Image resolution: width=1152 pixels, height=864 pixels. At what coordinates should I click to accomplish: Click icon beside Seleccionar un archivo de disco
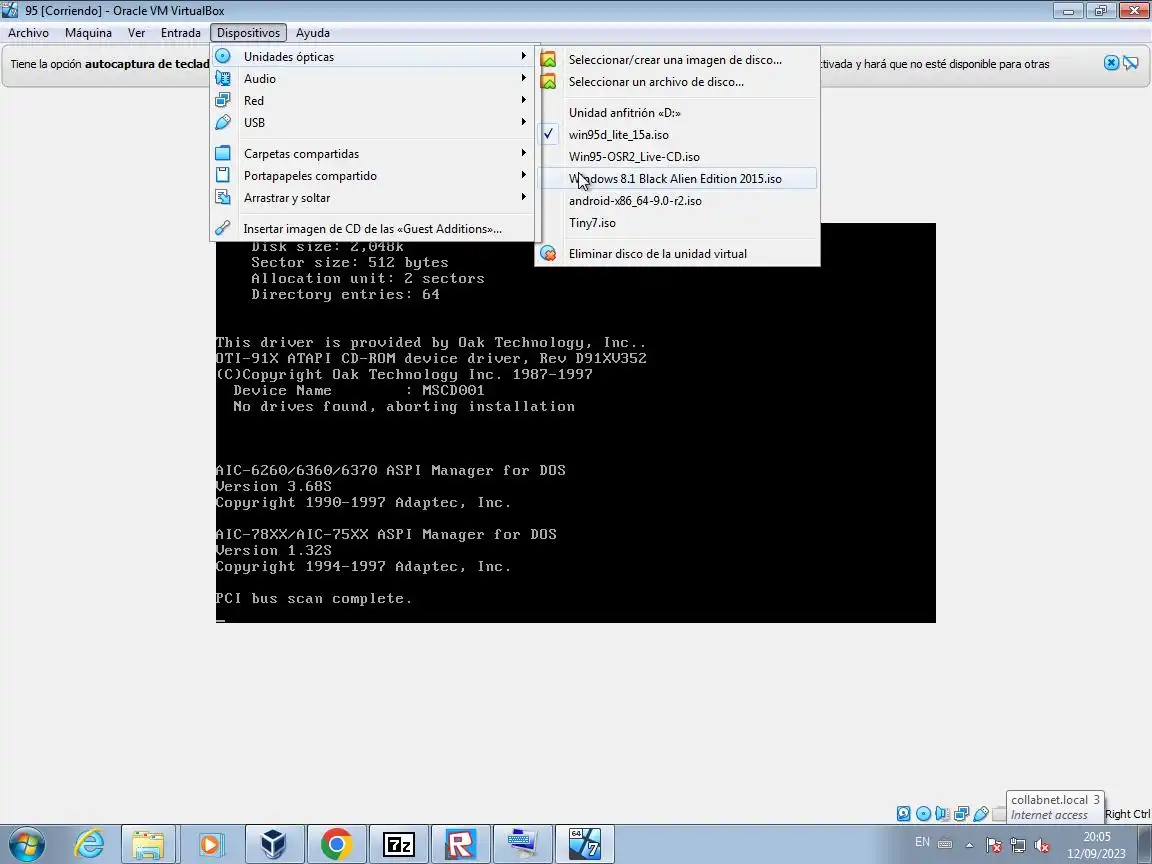click(x=548, y=82)
